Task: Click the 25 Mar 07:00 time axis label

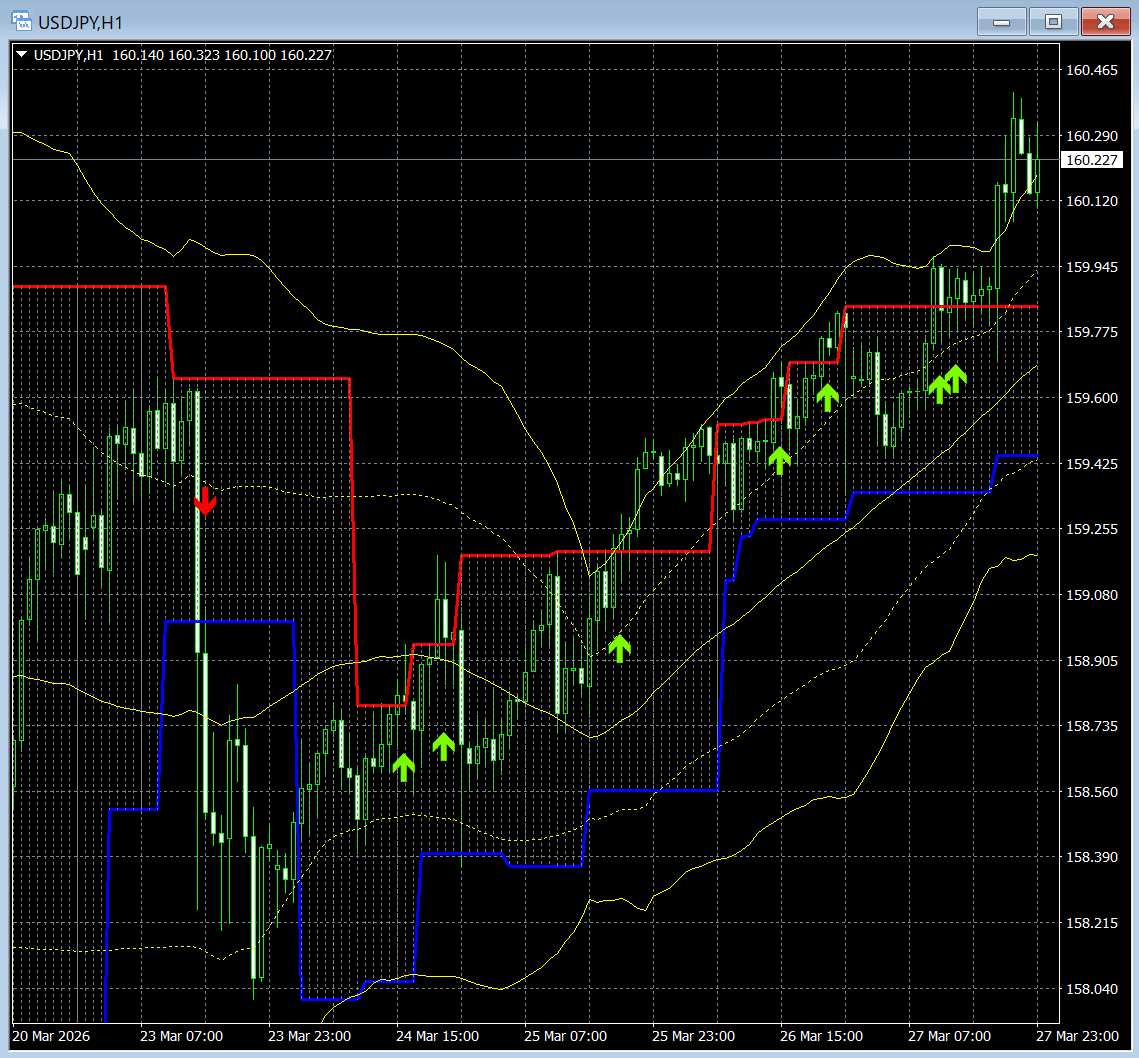Action: (x=565, y=1036)
